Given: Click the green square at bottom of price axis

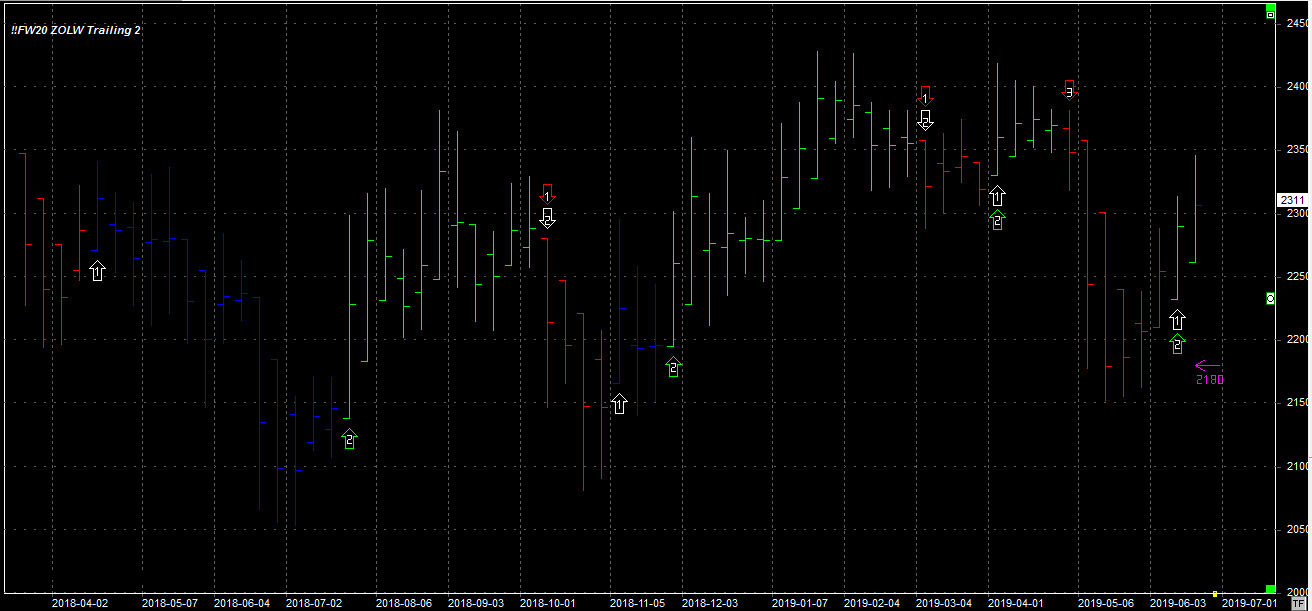Looking at the screenshot, I should (x=1270, y=589).
